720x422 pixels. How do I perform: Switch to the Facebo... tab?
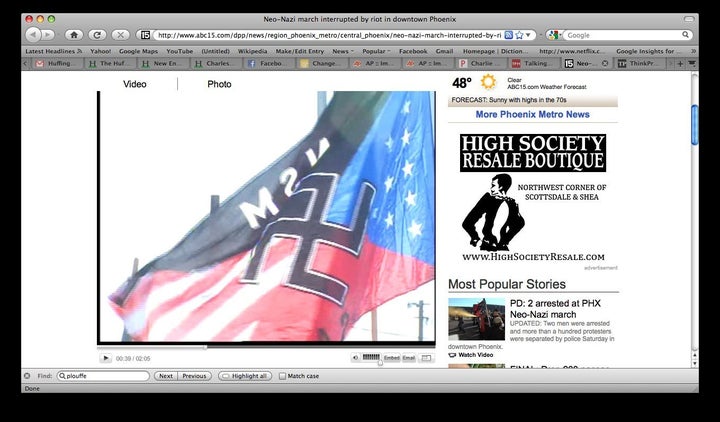tap(270, 64)
